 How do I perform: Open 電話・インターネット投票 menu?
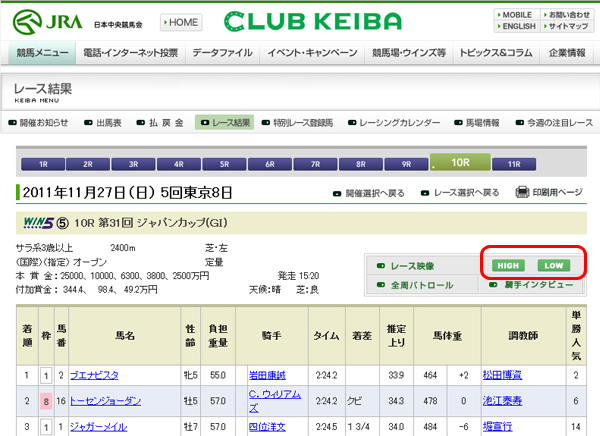[130, 53]
